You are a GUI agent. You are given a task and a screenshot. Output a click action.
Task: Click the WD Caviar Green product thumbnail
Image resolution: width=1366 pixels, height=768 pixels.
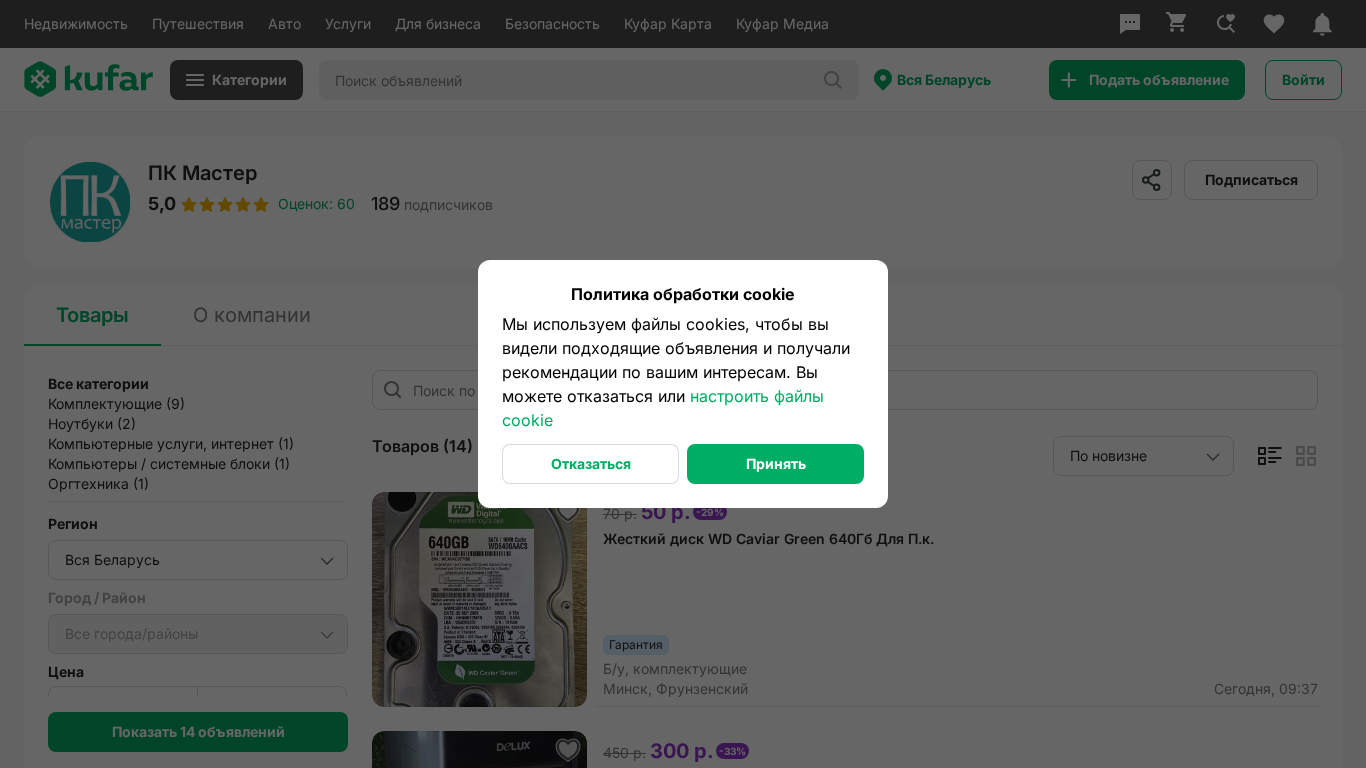coord(479,600)
